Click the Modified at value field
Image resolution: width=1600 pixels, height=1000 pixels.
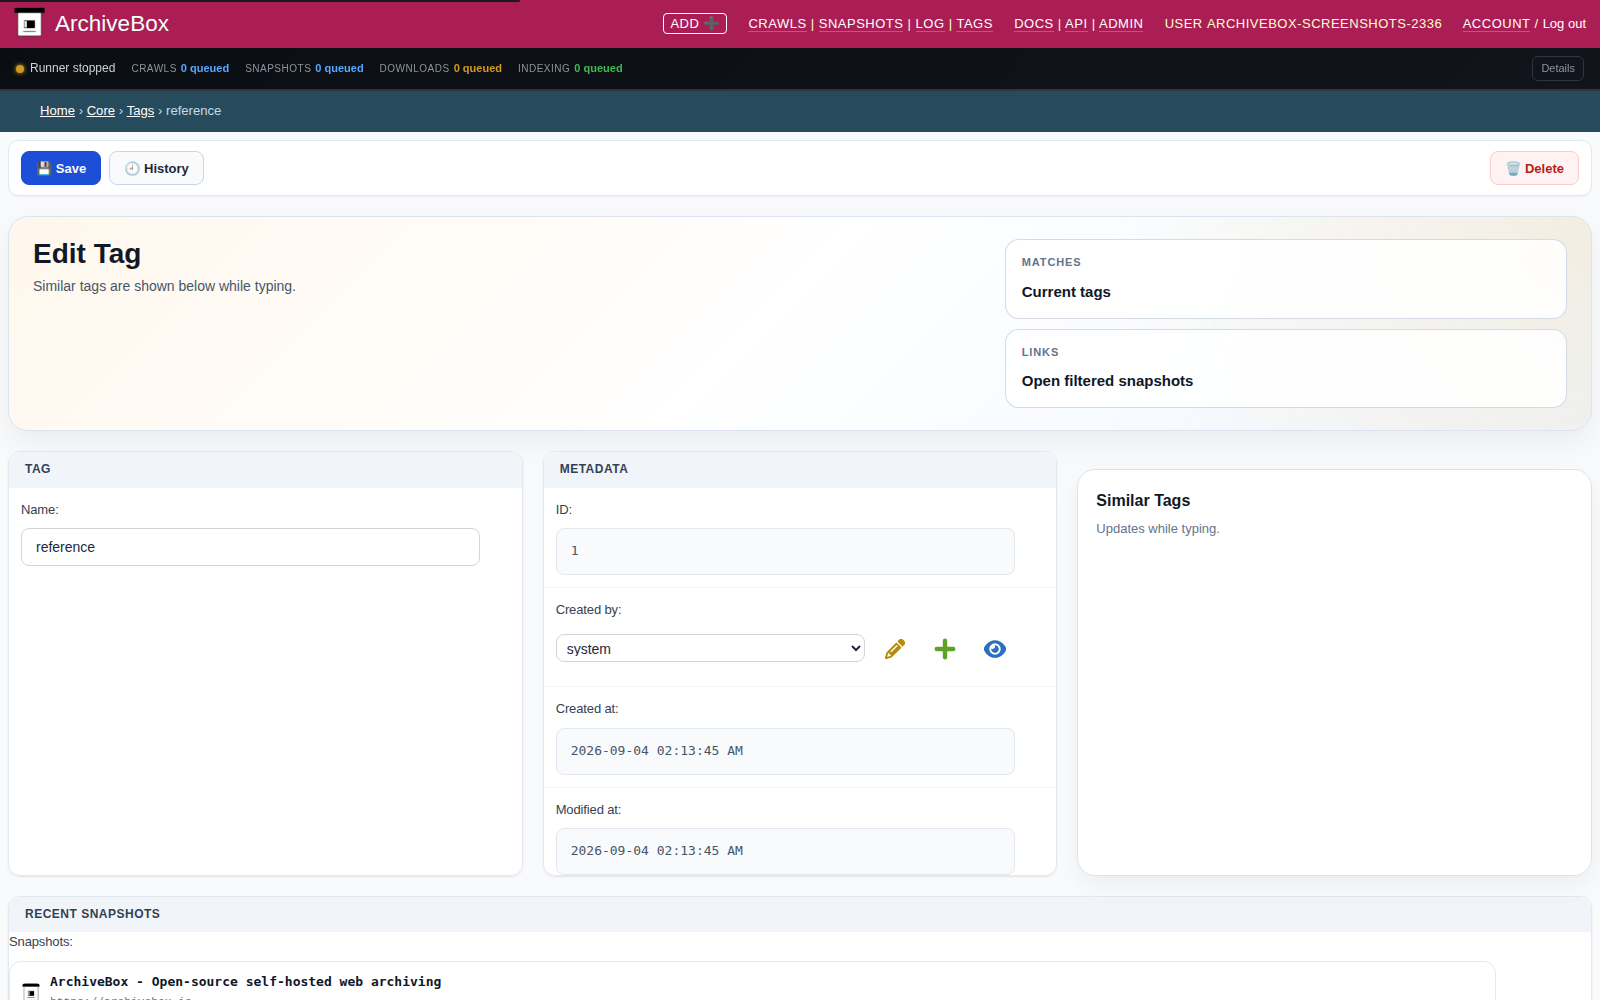(785, 851)
